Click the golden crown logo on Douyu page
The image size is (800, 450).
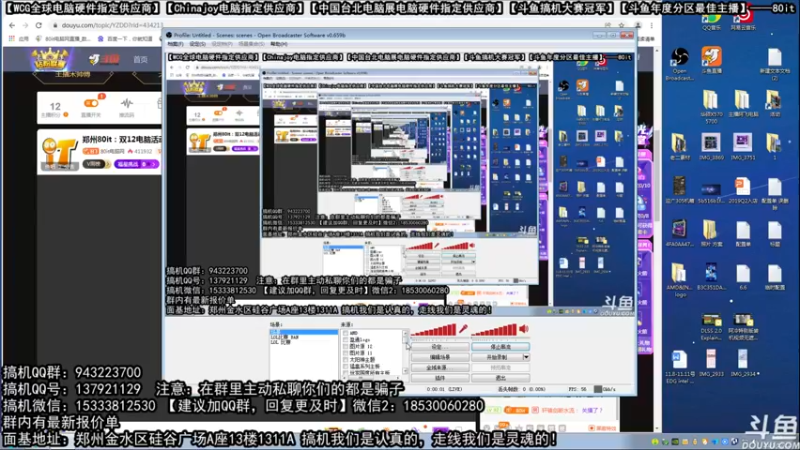49,59
